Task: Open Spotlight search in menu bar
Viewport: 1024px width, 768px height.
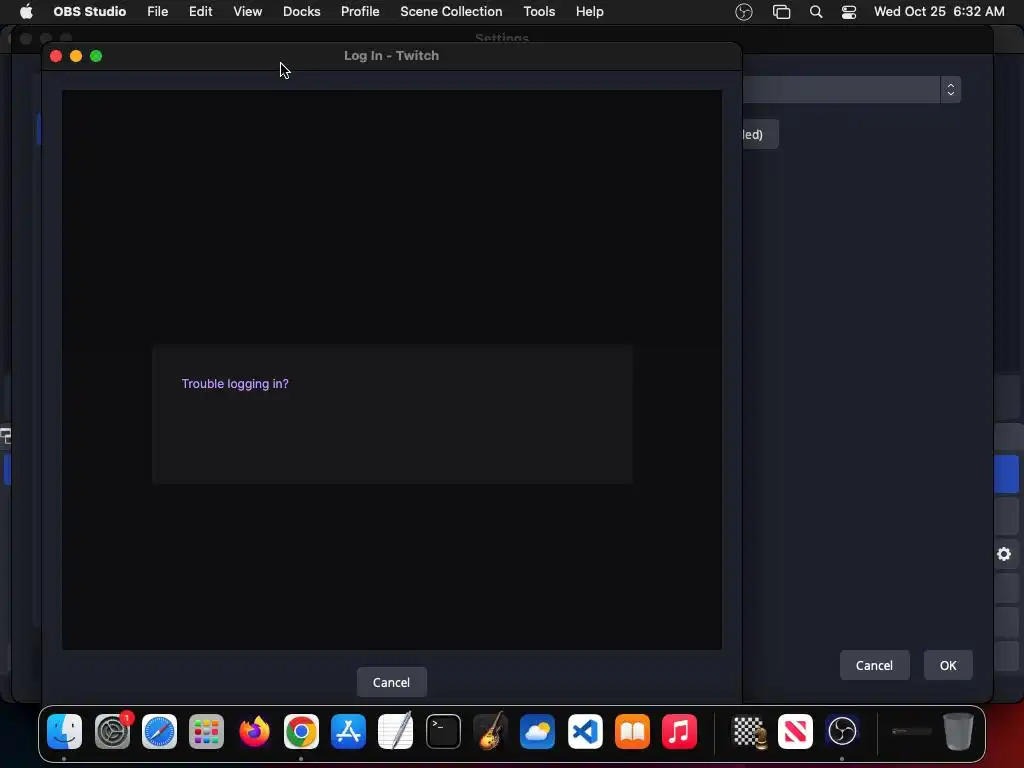Action: 816,12
